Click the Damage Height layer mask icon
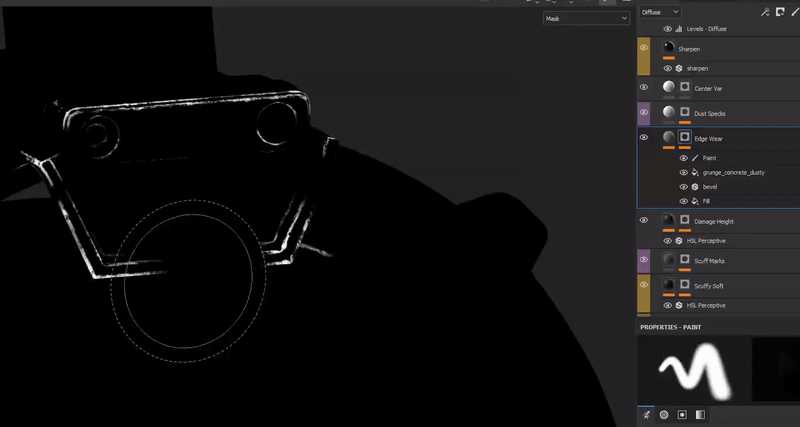Viewport: 800px width, 427px height. [x=686, y=220]
